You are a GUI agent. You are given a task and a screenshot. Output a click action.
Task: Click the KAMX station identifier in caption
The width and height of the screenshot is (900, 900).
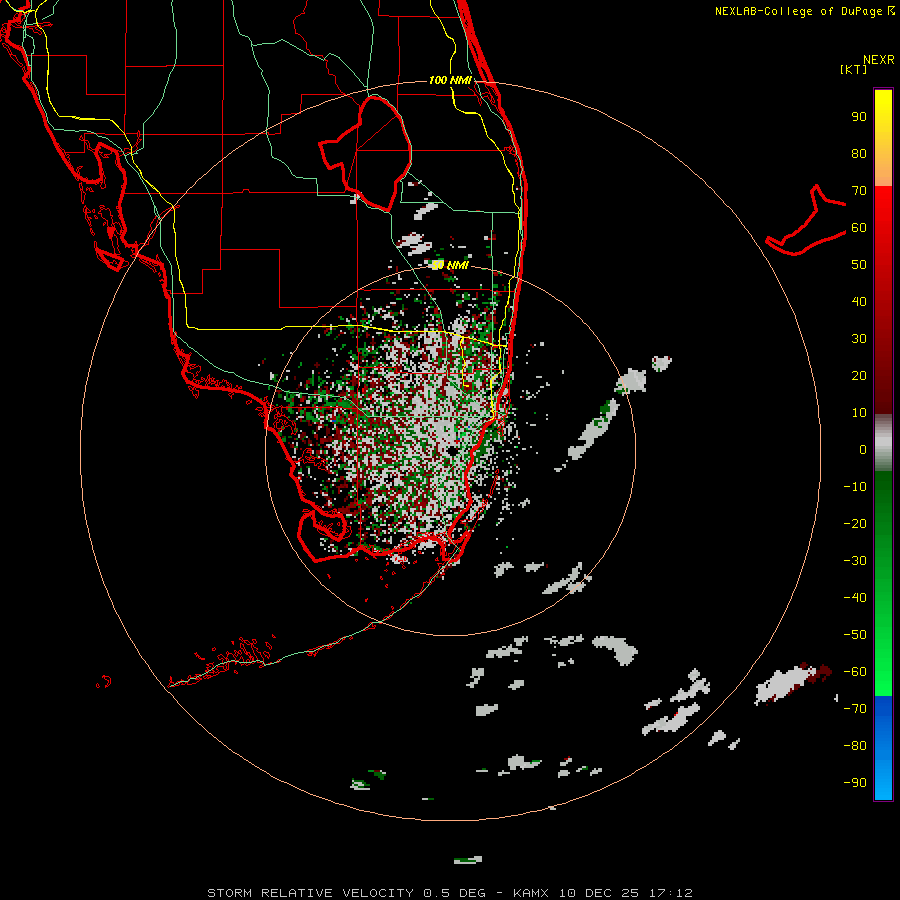coord(531,893)
